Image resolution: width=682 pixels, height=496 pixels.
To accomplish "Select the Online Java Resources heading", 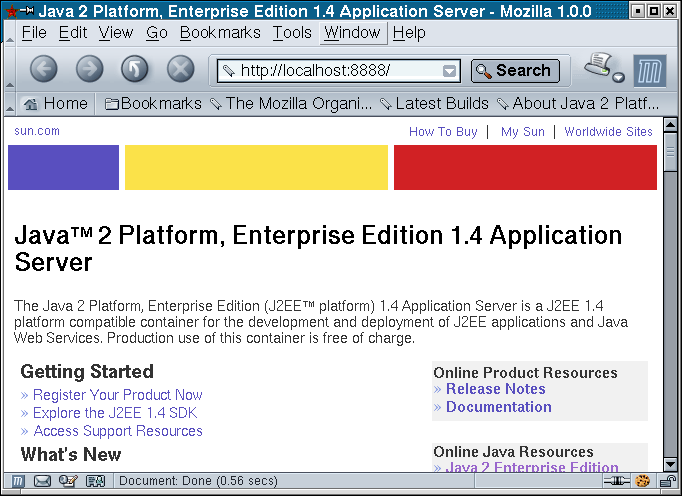I will (x=513, y=452).
